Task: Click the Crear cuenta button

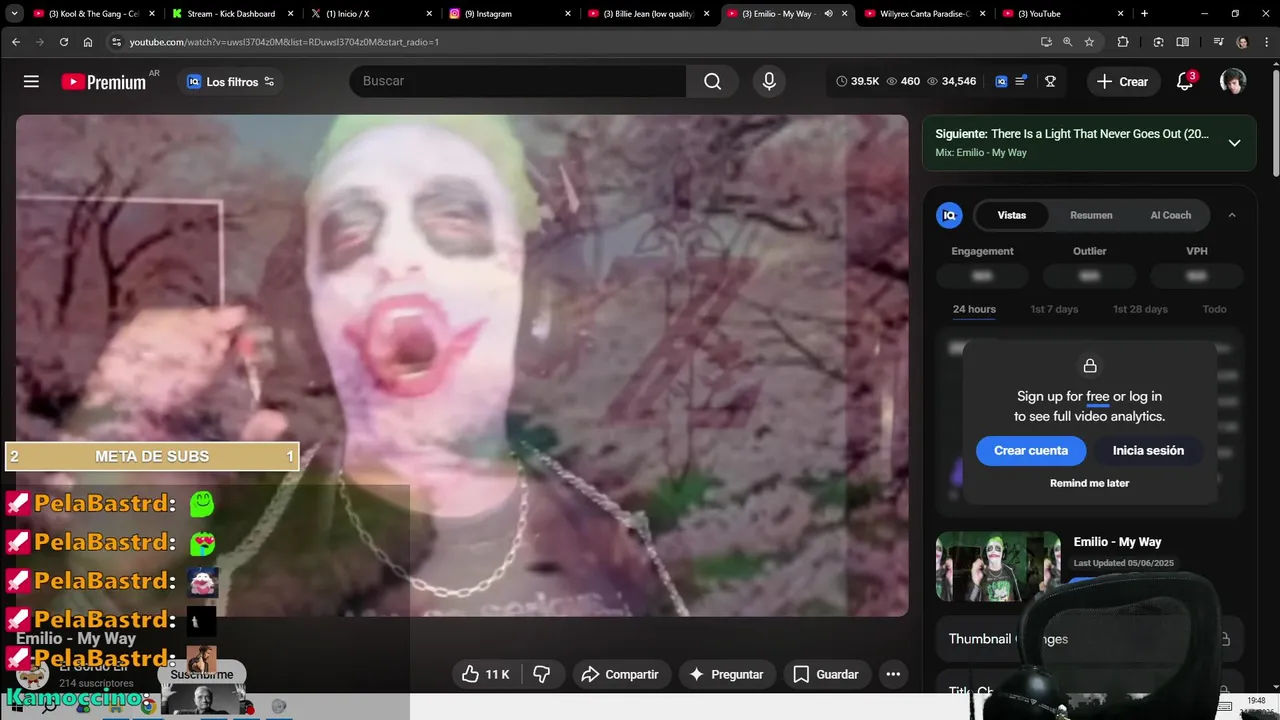Action: (x=1030, y=450)
